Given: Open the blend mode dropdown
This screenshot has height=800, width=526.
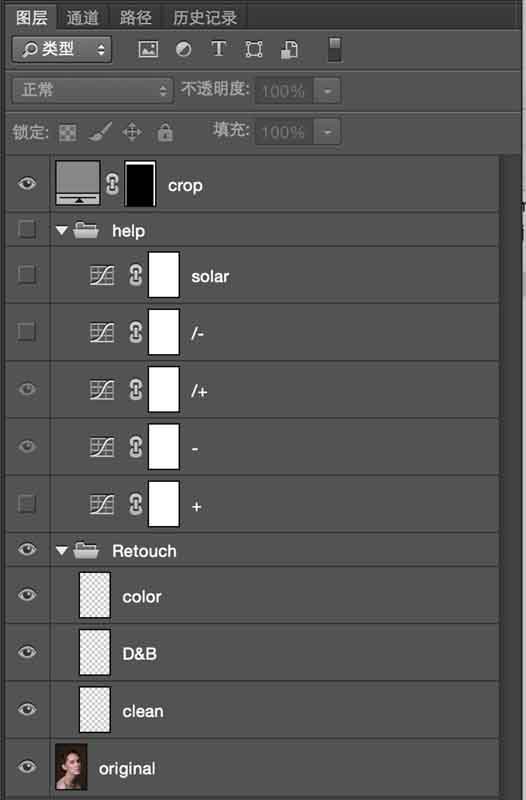Looking at the screenshot, I should [92, 90].
